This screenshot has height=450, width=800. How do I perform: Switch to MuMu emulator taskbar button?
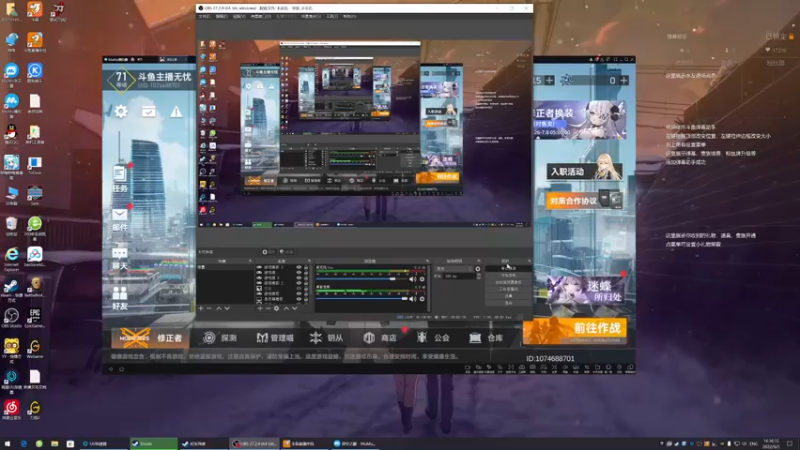point(355,444)
